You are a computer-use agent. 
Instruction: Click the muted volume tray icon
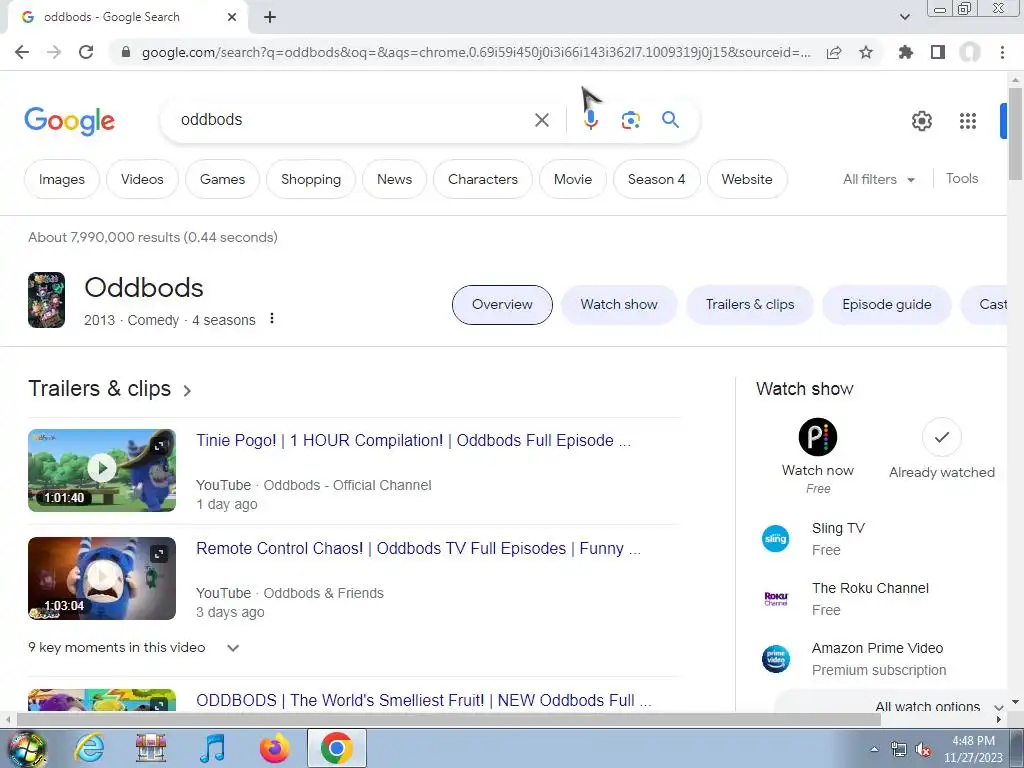coord(923,749)
